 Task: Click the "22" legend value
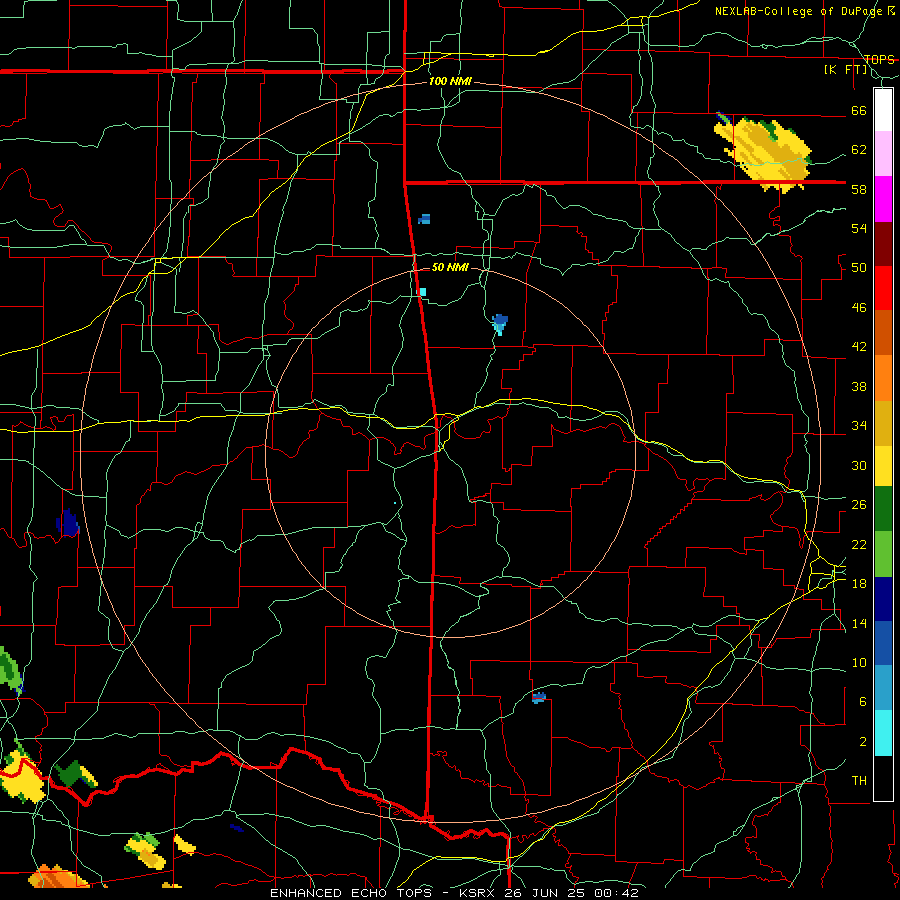point(859,544)
